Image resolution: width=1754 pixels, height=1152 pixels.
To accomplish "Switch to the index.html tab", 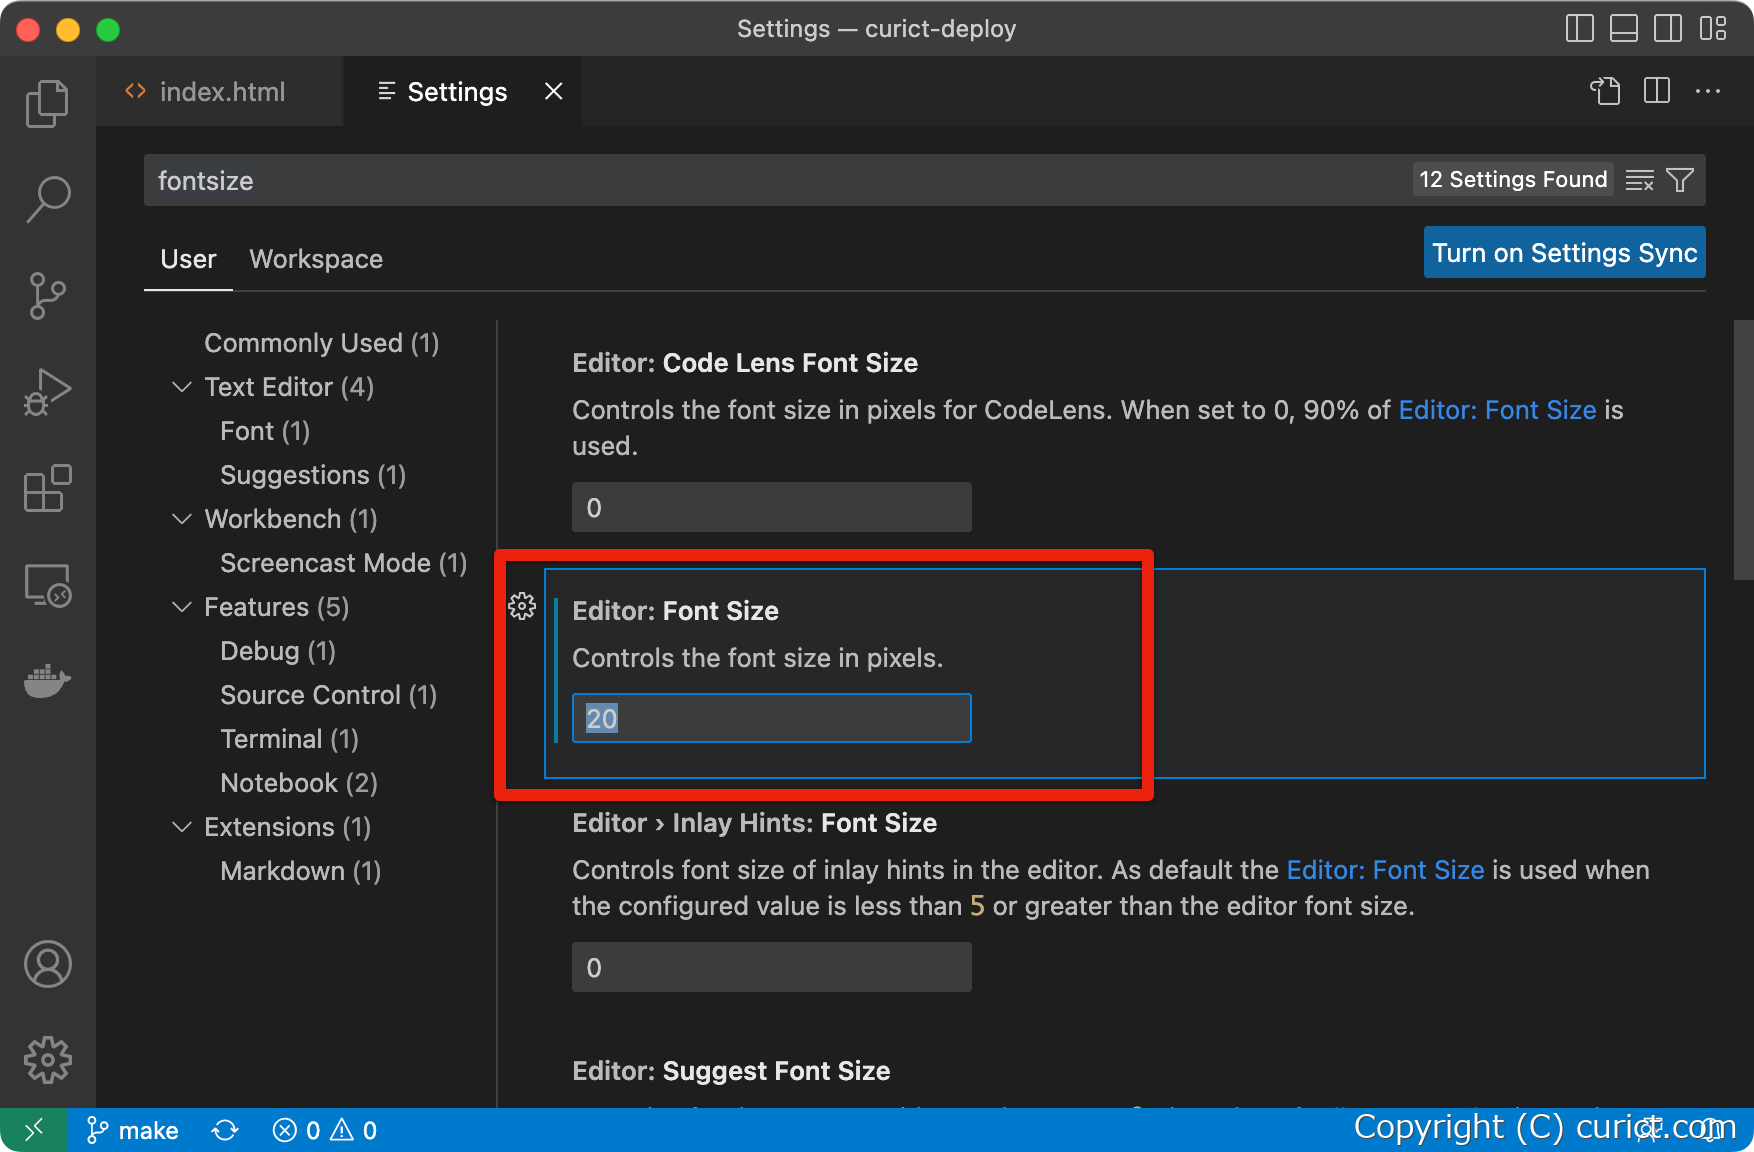I will click(x=222, y=91).
